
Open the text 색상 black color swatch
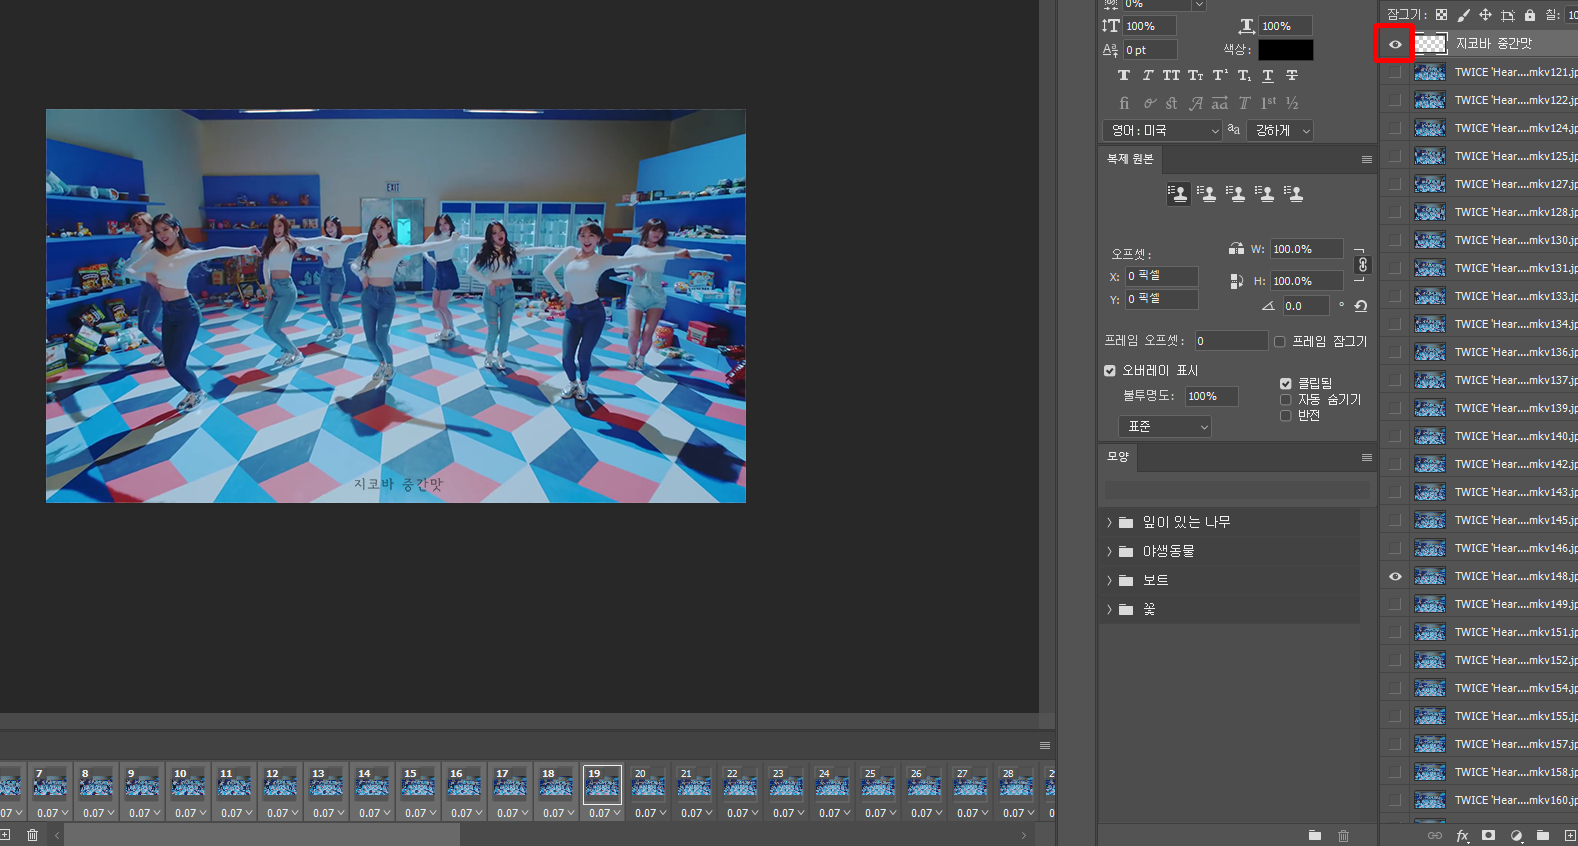tap(1285, 50)
